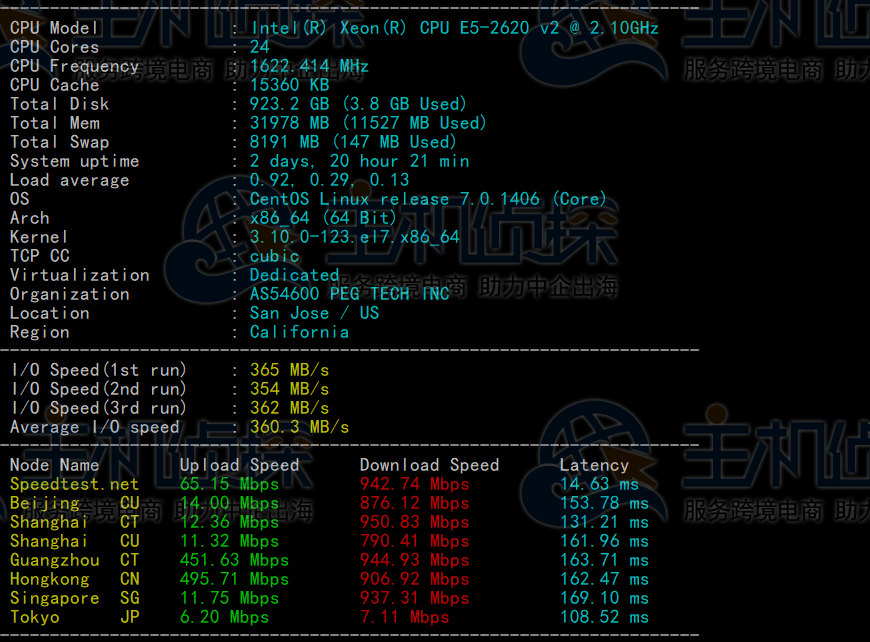Select the Speedtest.net node row
The height and width of the screenshot is (642, 870).
pyautogui.click(x=74, y=484)
